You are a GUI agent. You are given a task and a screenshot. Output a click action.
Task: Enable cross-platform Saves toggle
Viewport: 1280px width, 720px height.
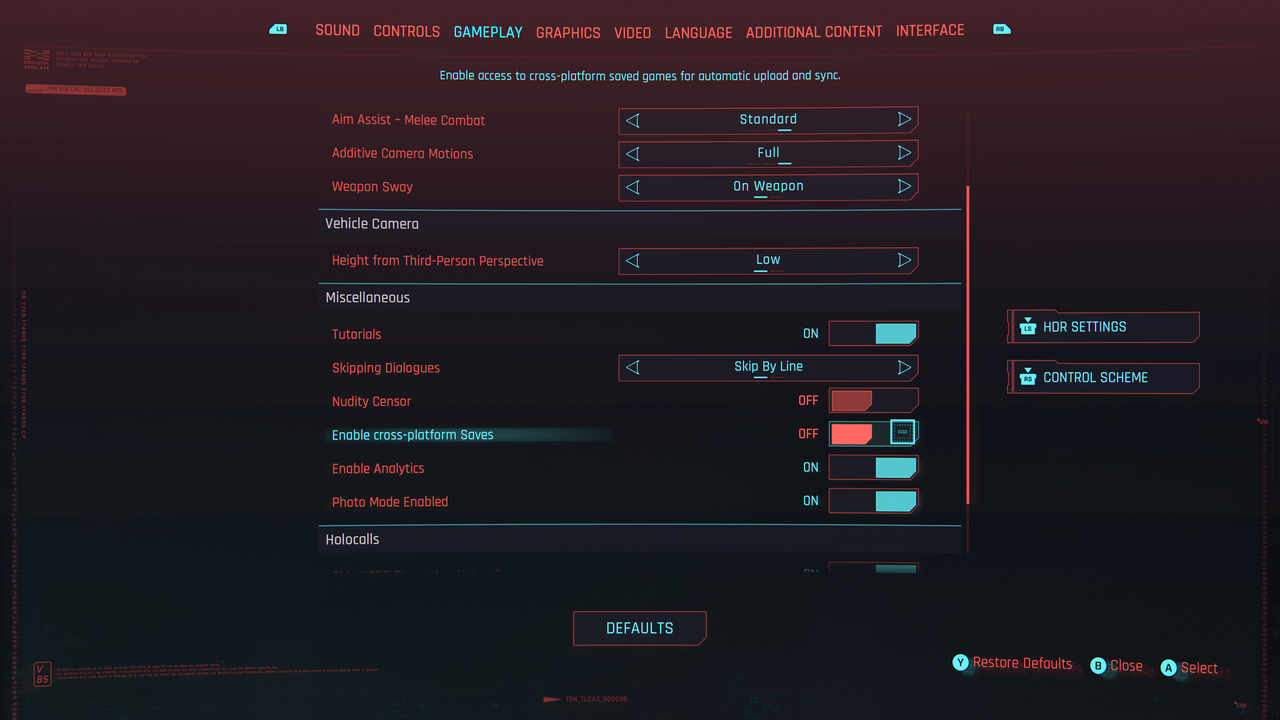click(873, 434)
